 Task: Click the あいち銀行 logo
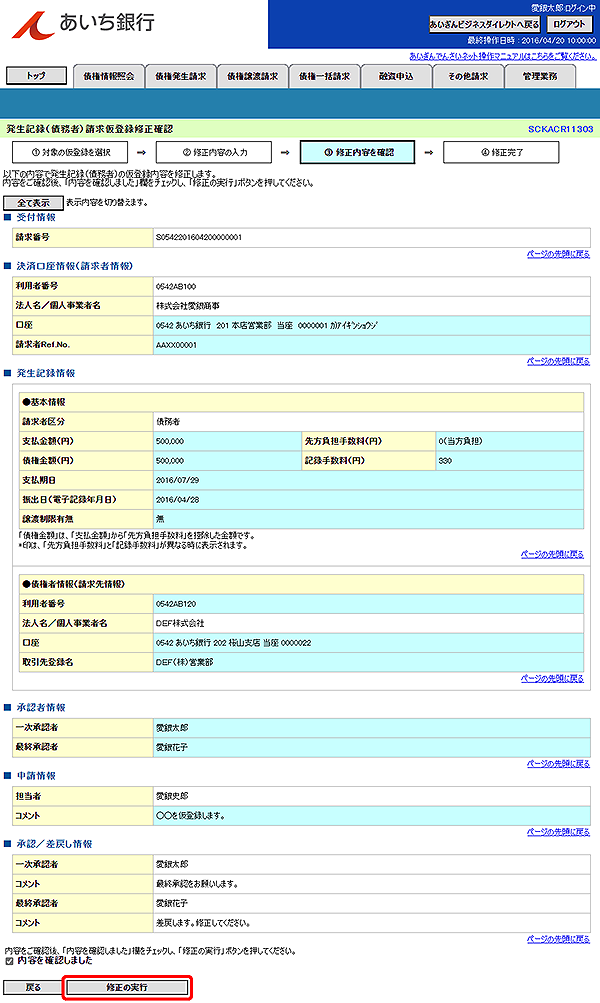point(84,24)
